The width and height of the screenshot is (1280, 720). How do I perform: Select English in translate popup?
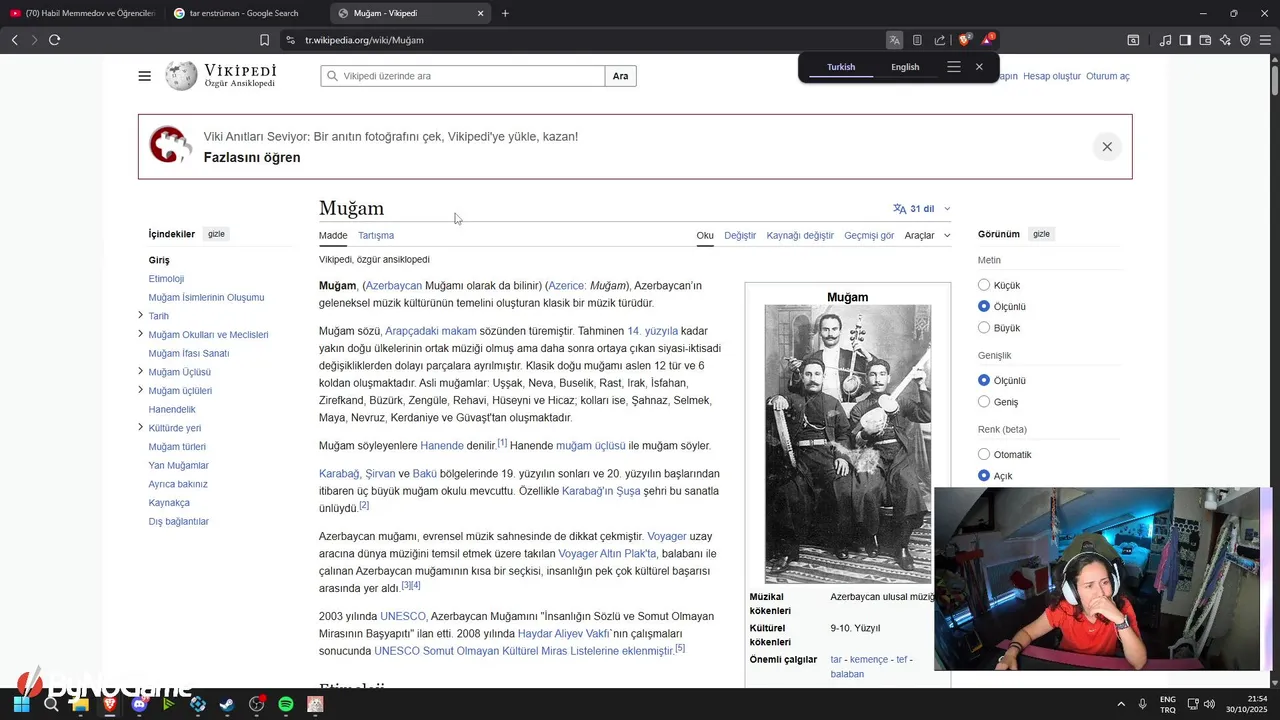point(905,67)
